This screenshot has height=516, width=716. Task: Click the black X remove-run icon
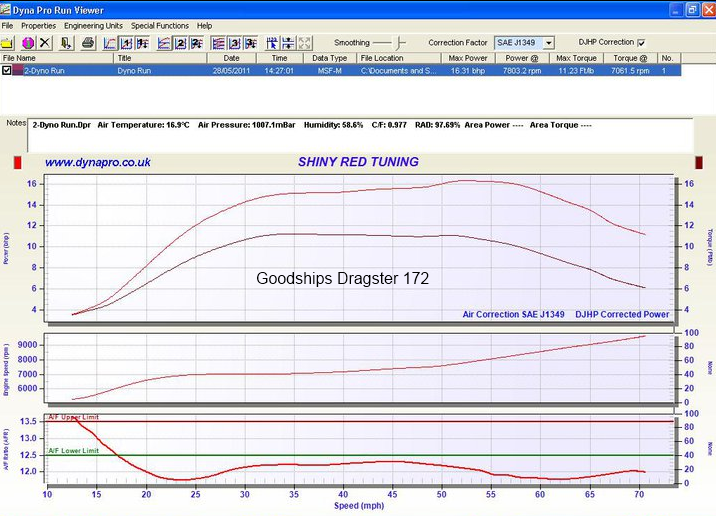[x=44, y=43]
